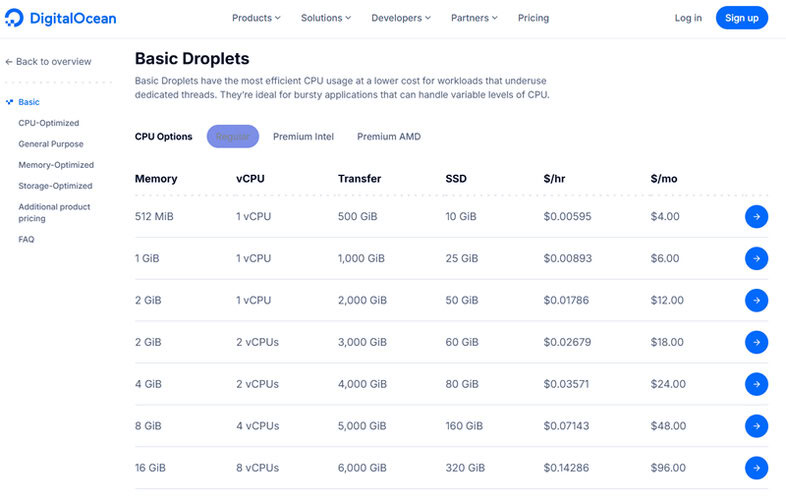The width and height of the screenshot is (786, 499).
Task: Open the Solutions dropdown menu
Action: tap(326, 18)
